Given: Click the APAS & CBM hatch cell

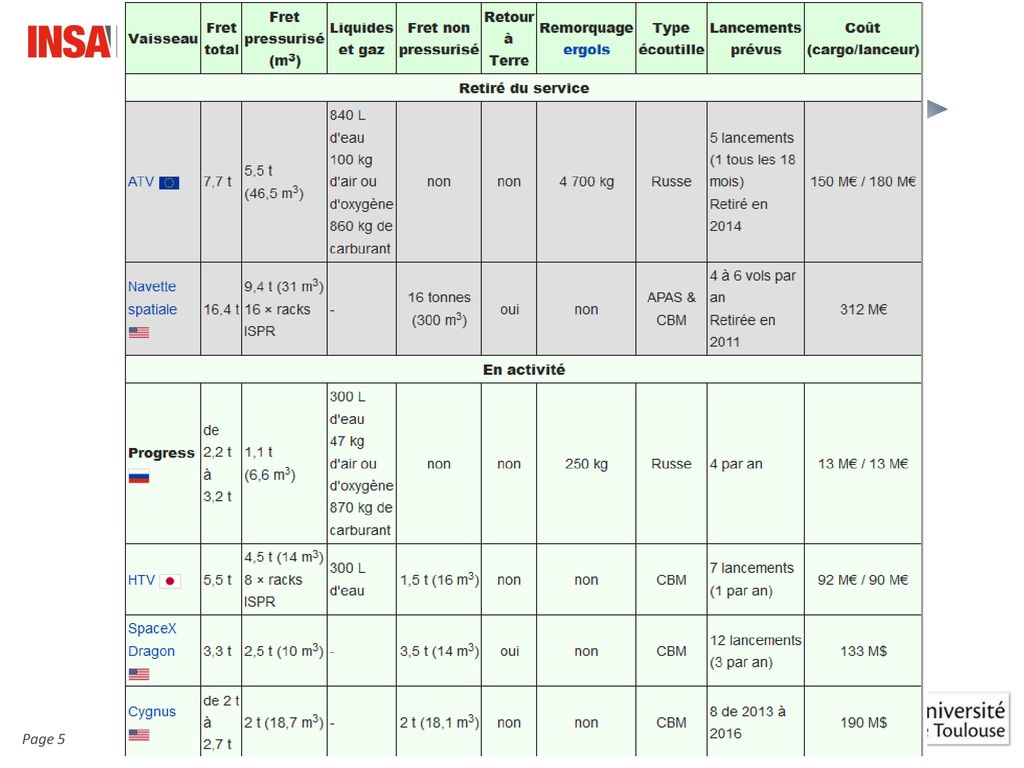Looking at the screenshot, I should 671,310.
